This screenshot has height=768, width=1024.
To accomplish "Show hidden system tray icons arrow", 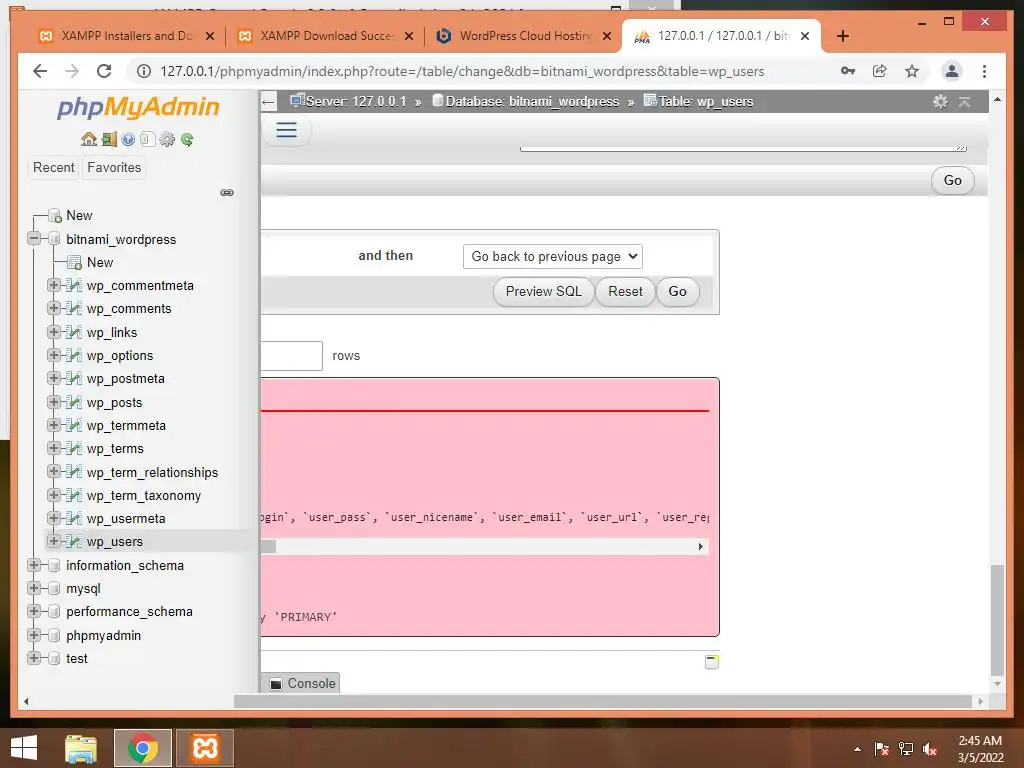I will 857,749.
